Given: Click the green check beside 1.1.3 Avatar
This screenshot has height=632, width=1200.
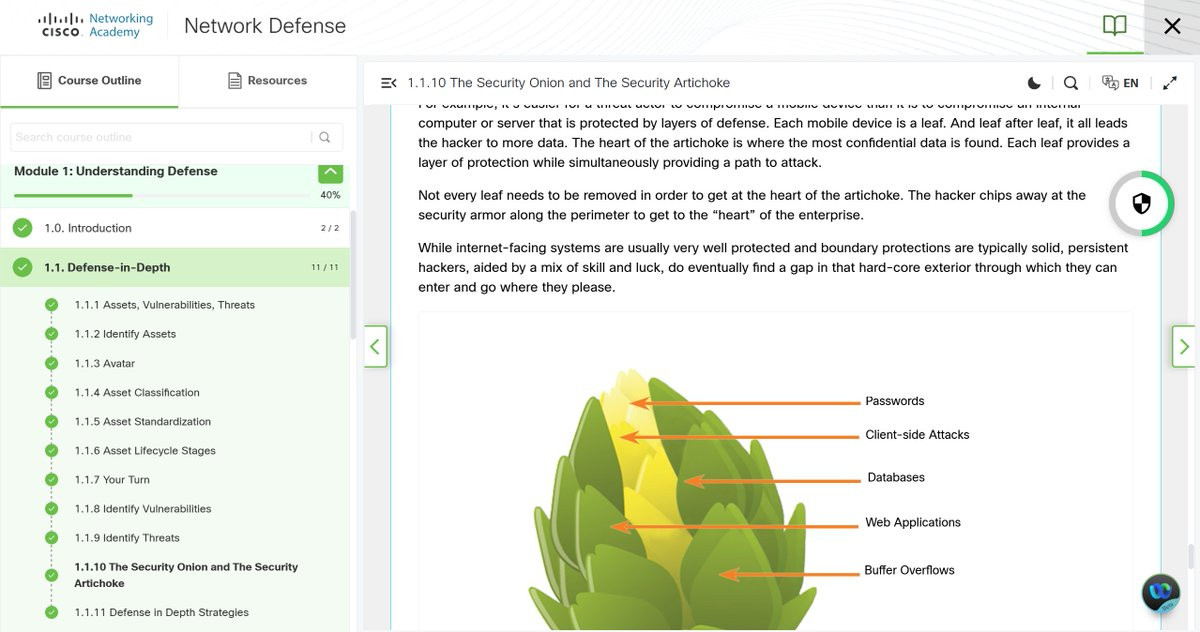Looking at the screenshot, I should pos(52,363).
